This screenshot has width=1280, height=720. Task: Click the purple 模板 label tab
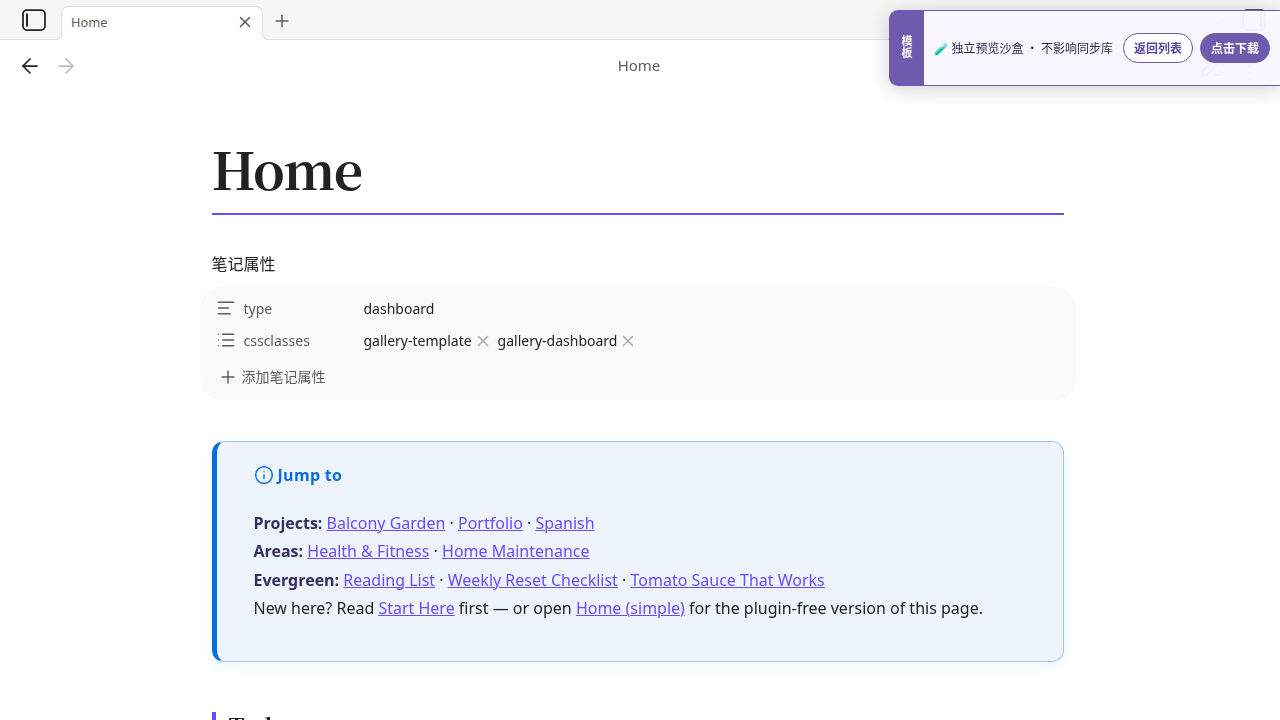tap(906, 48)
